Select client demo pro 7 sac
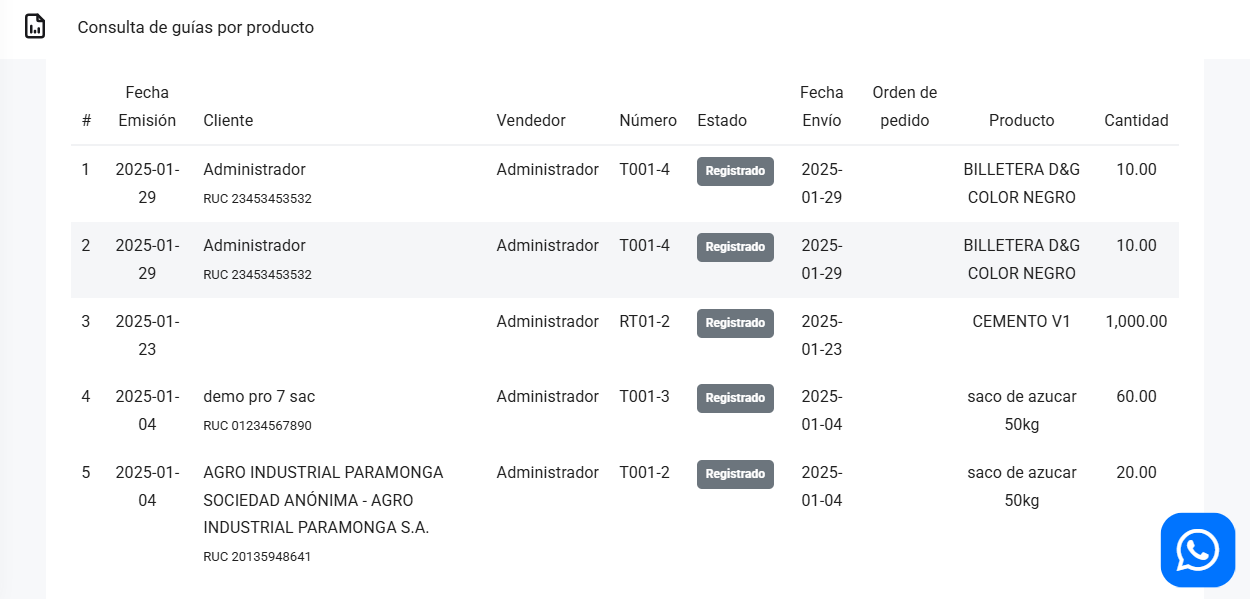 coord(259,397)
